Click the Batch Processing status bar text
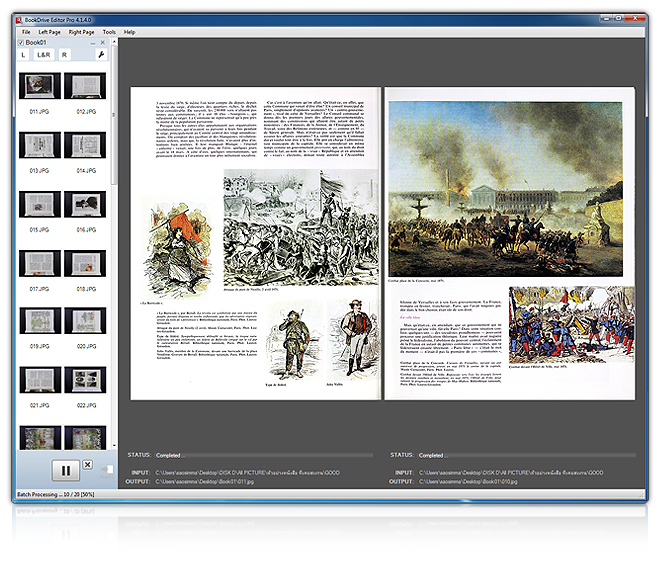The height and width of the screenshot is (570, 664). pos(56,494)
